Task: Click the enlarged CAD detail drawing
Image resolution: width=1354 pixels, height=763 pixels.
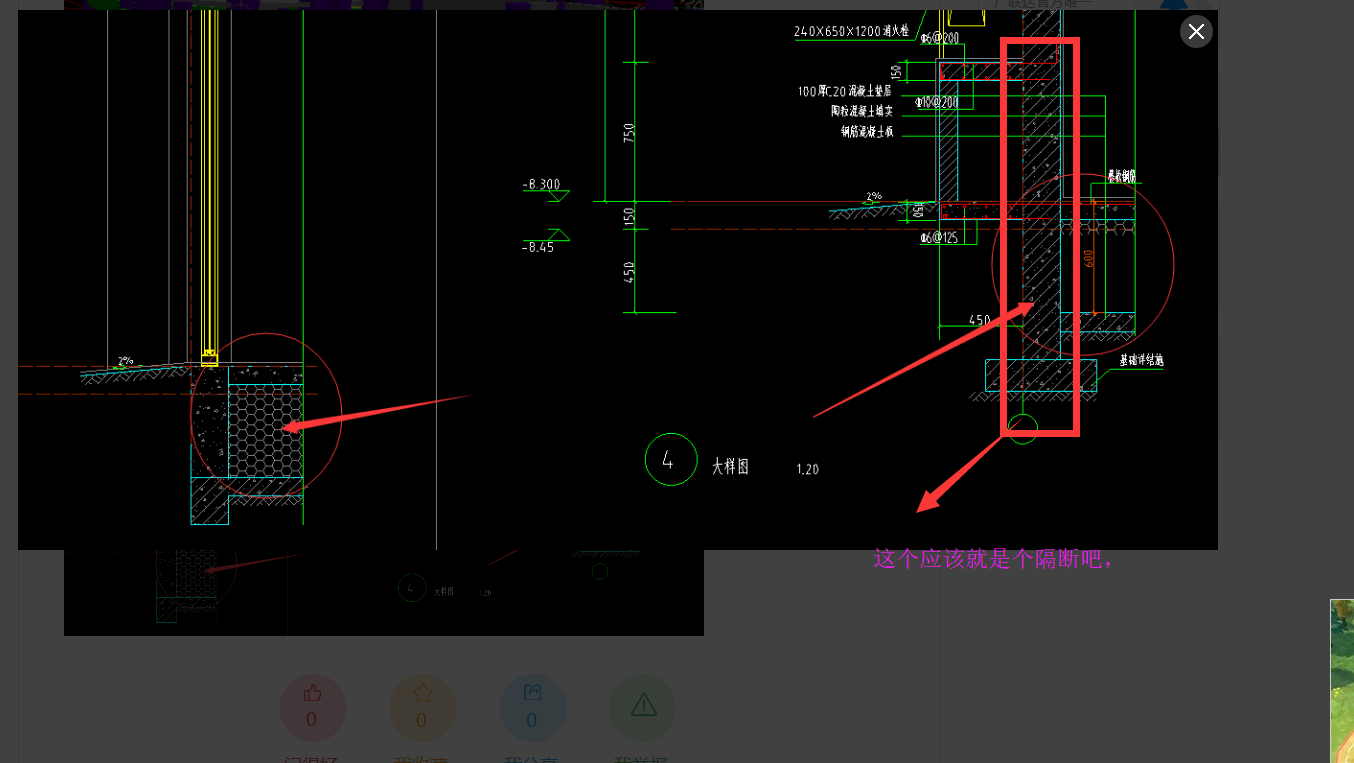Action: coord(618,280)
